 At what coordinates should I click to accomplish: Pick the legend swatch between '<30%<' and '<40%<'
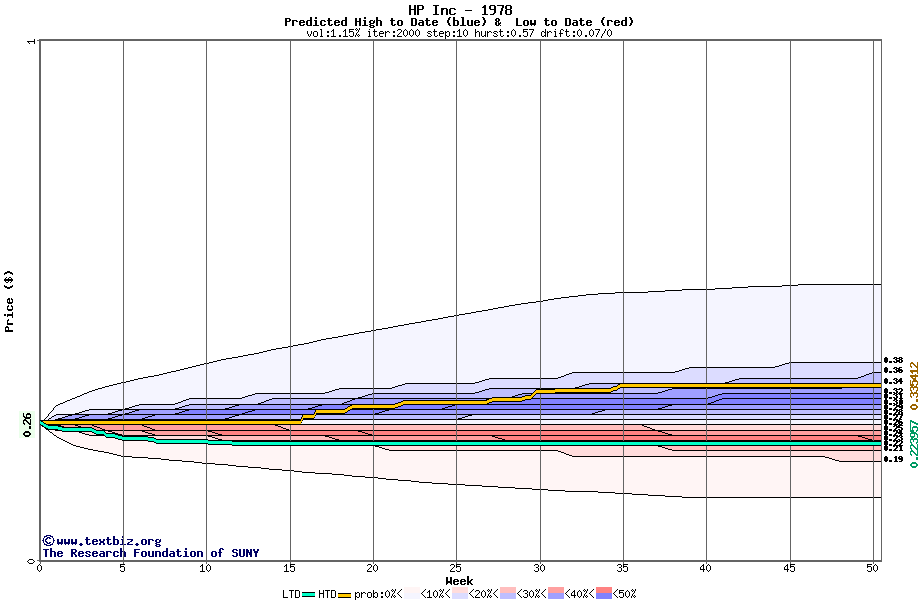556,594
